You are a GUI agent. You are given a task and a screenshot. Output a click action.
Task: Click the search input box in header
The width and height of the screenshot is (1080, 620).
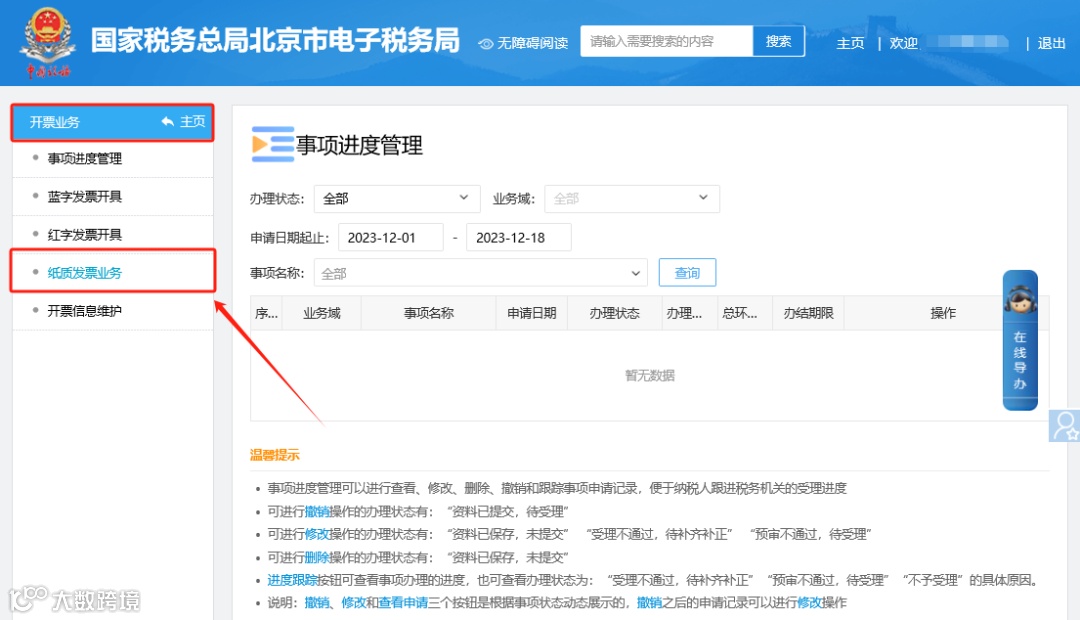point(667,41)
